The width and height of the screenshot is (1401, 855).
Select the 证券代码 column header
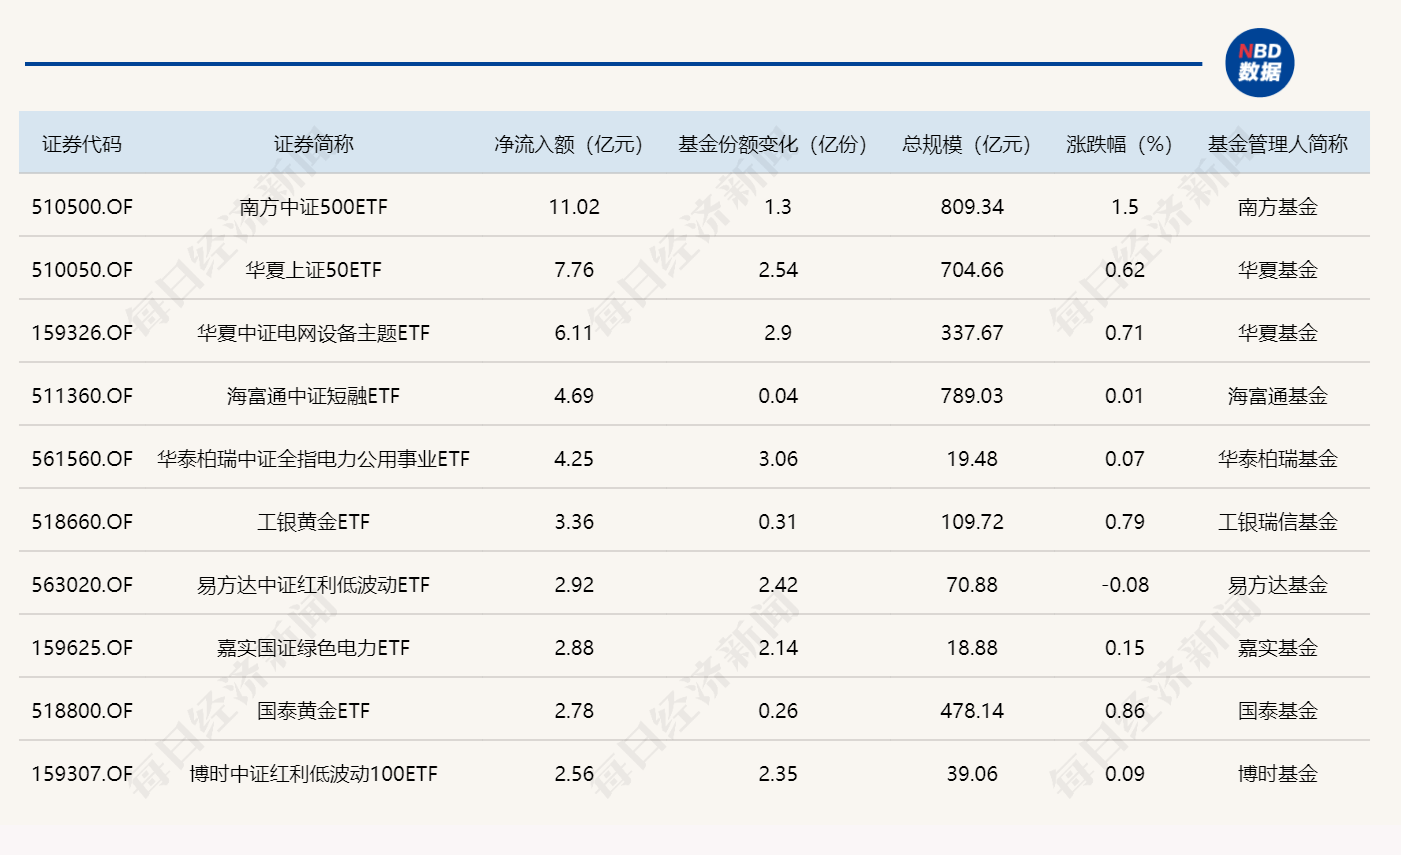pyautogui.click(x=82, y=144)
